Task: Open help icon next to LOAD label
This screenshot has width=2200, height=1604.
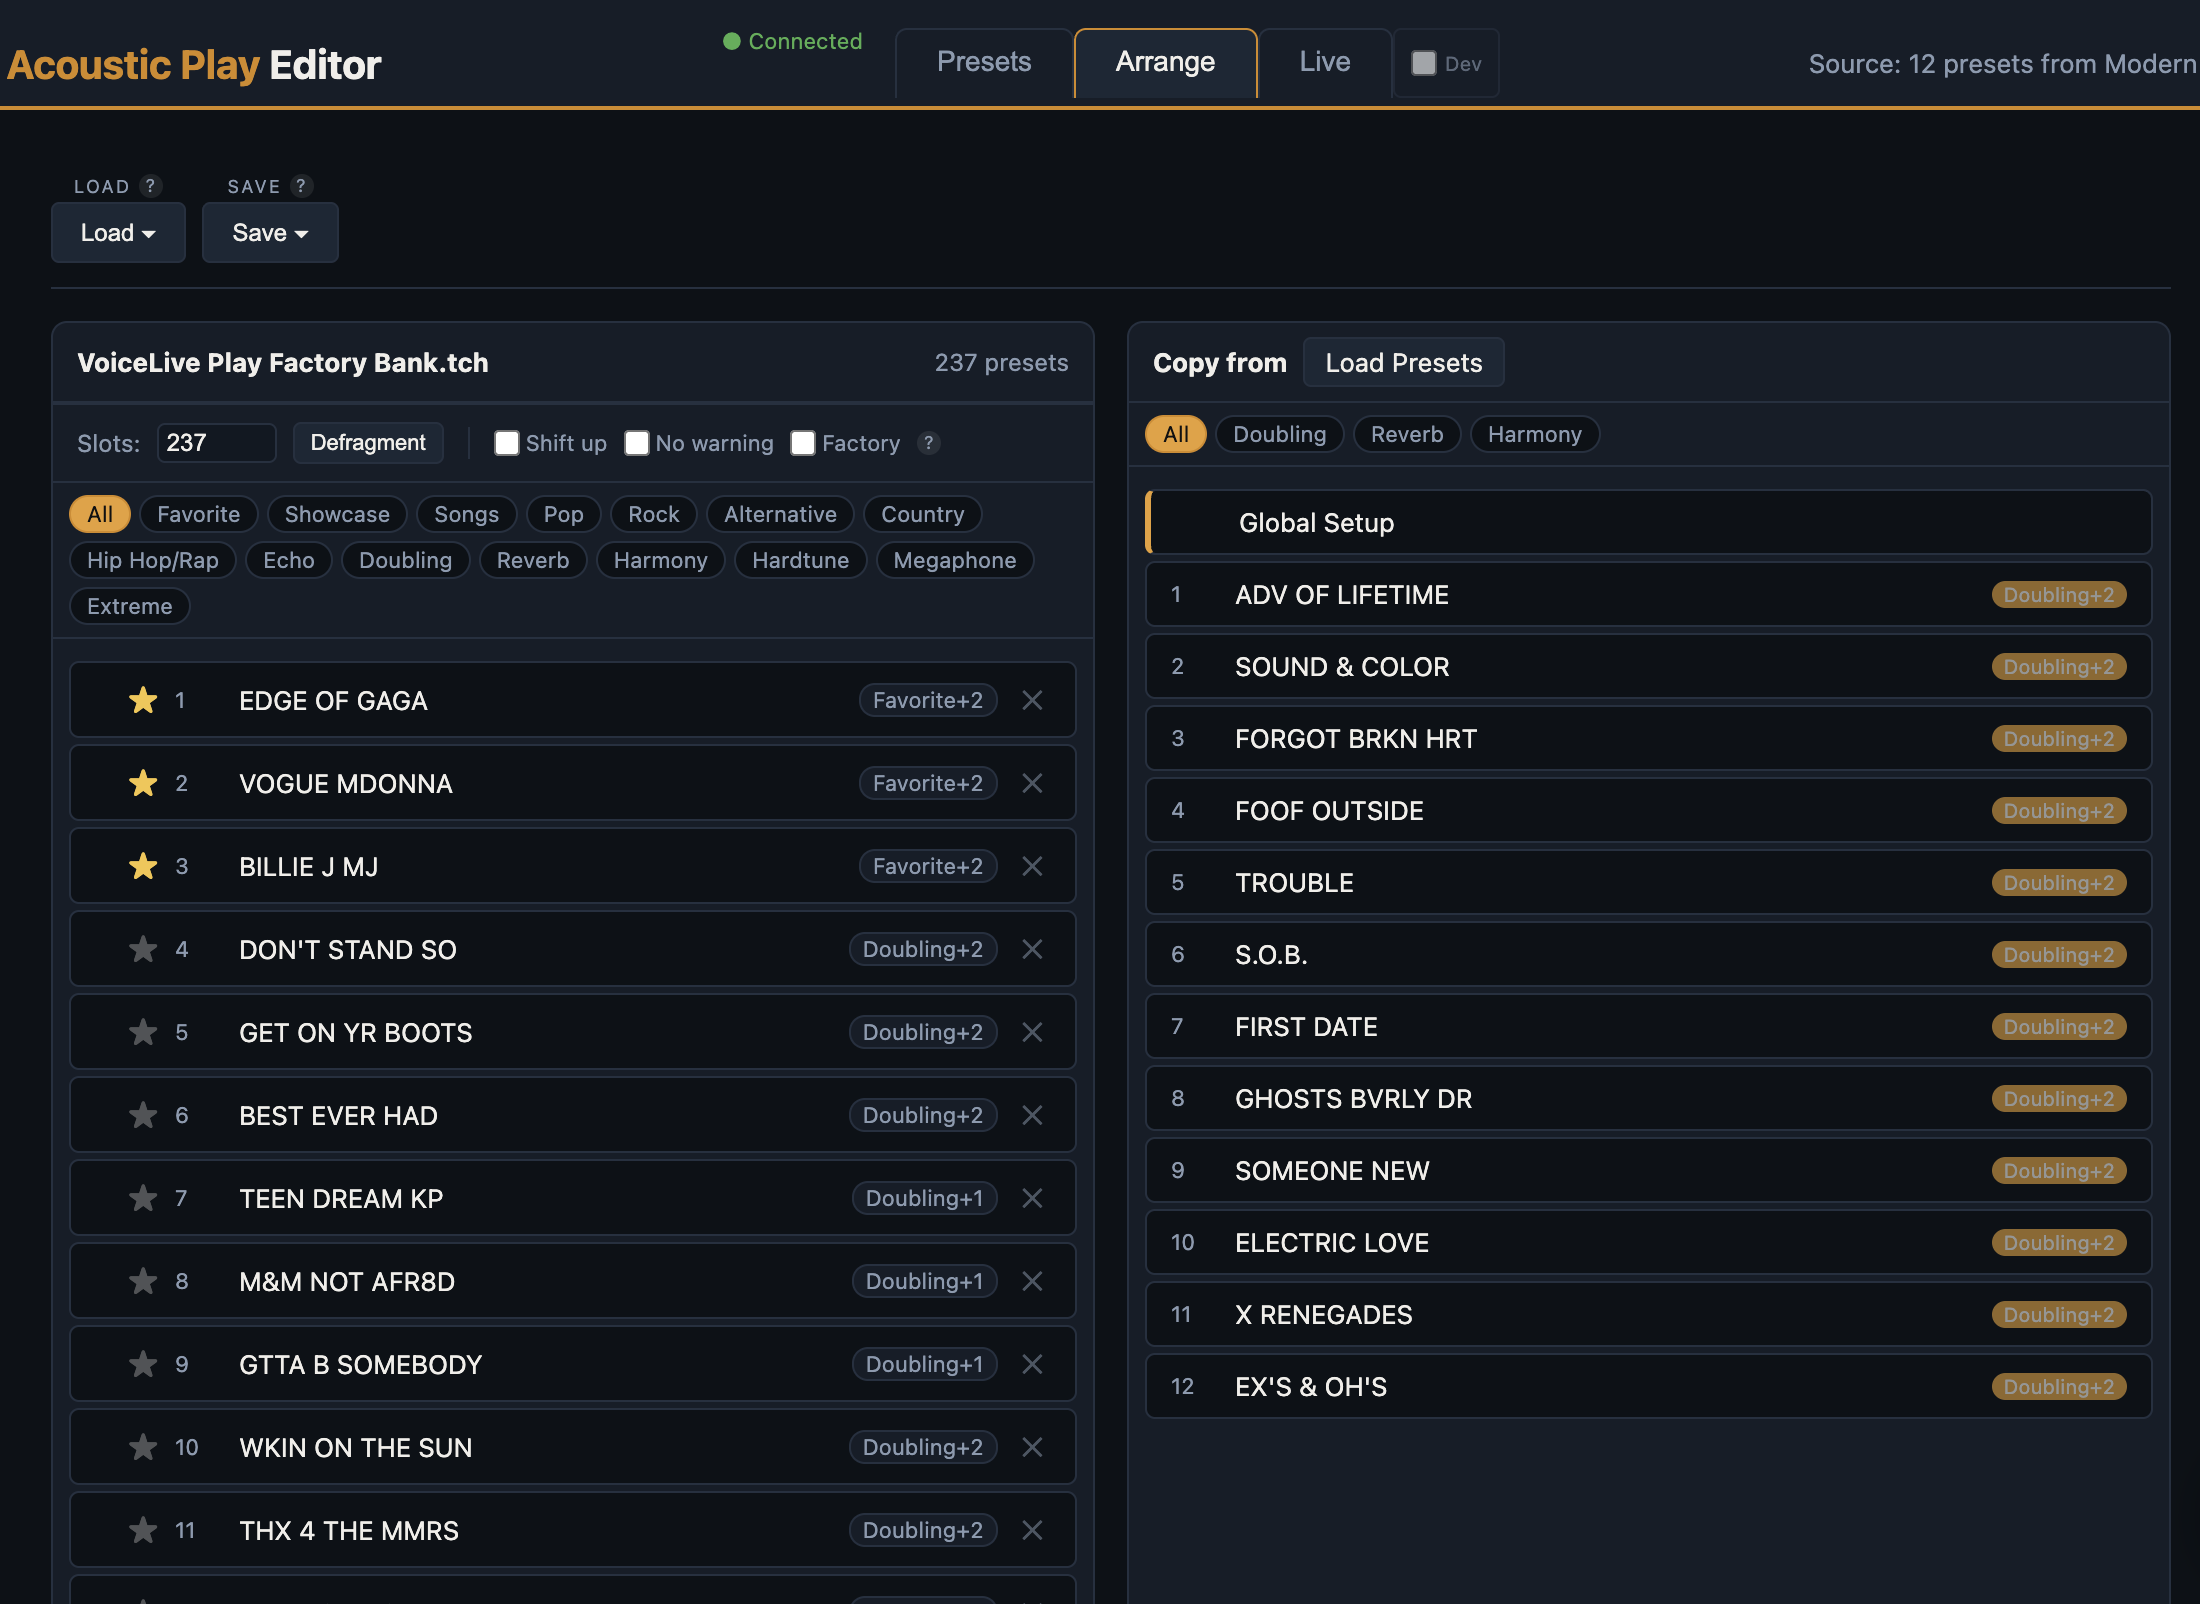Action: coord(151,186)
